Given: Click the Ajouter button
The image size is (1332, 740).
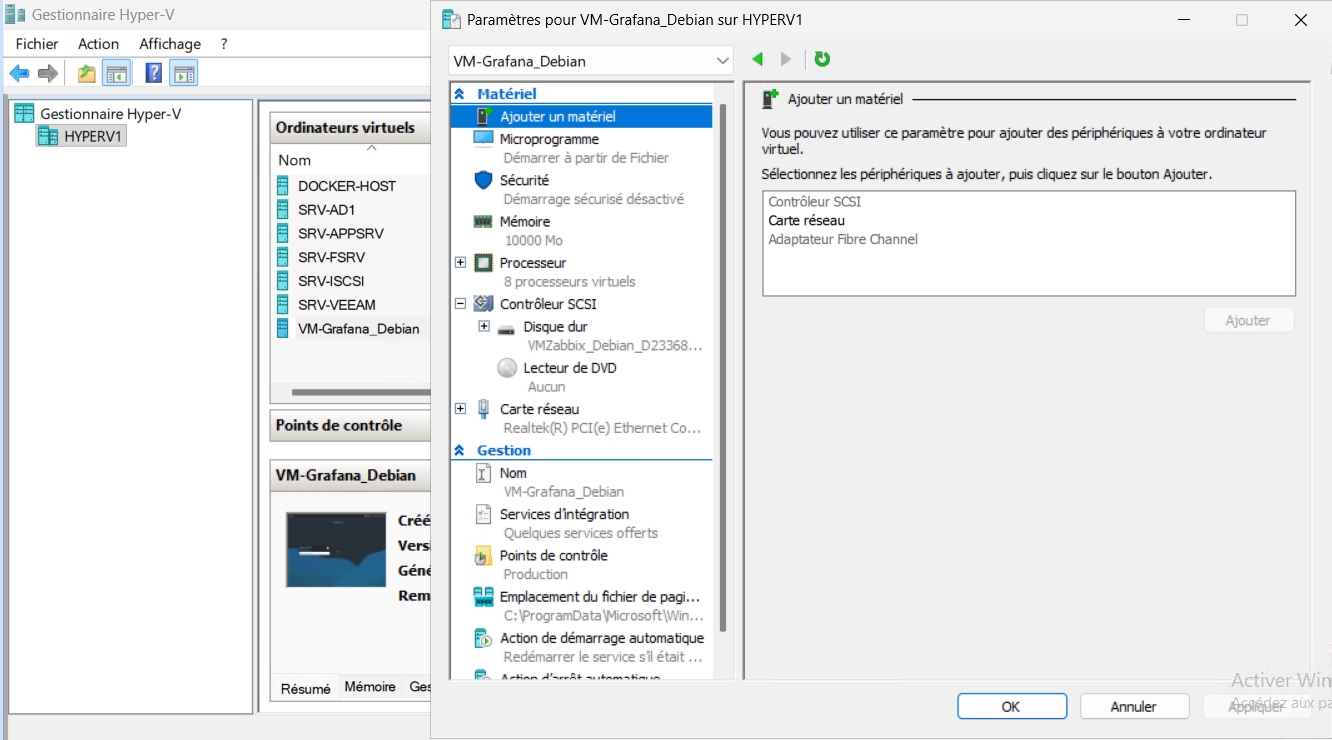Looking at the screenshot, I should [x=1248, y=320].
